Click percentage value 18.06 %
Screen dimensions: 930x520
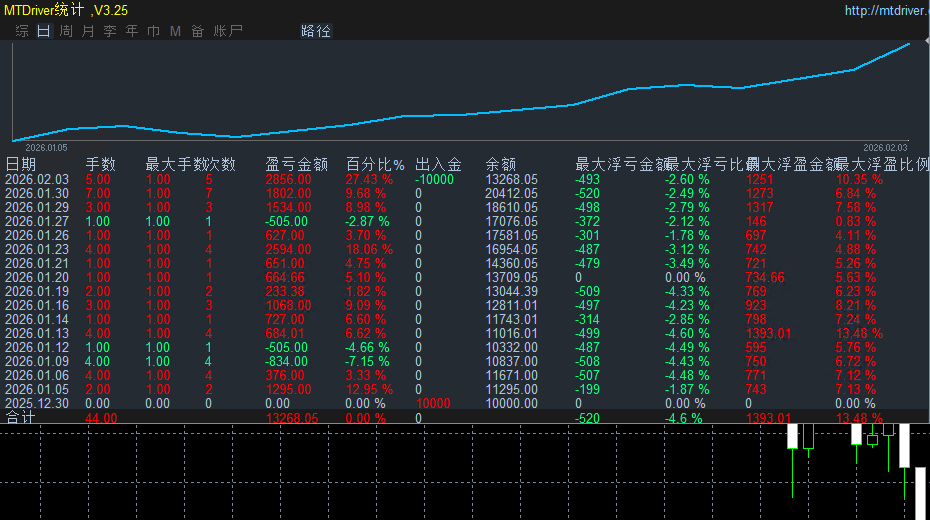369,249
